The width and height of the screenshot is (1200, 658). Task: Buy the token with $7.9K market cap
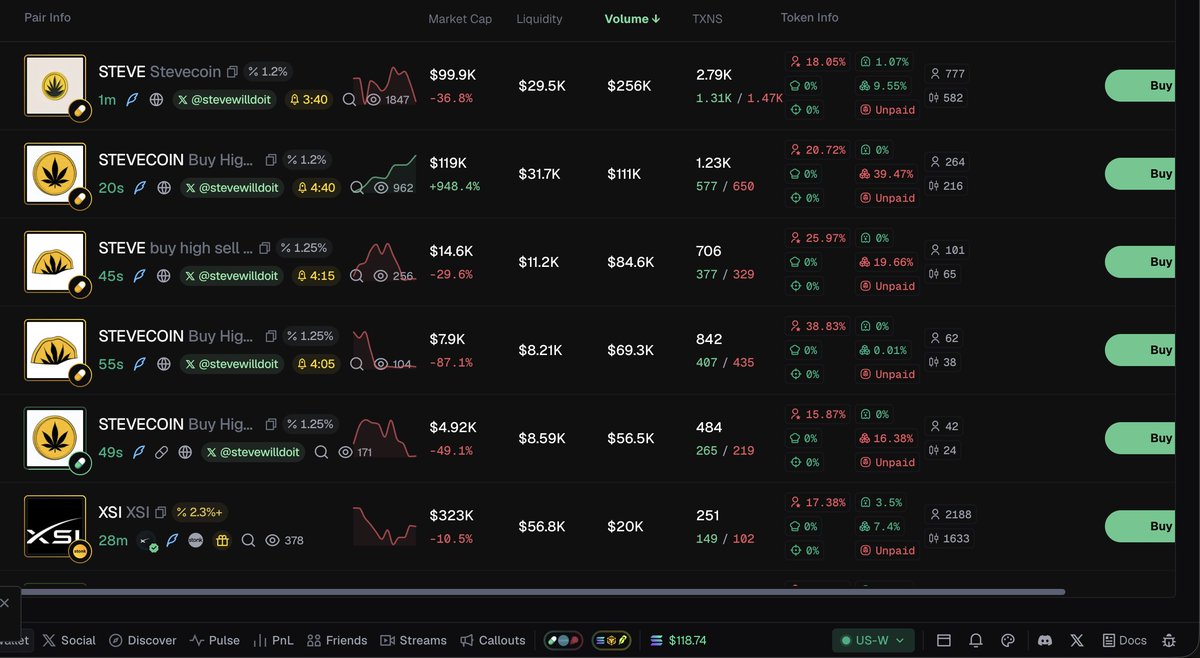tap(1140, 350)
